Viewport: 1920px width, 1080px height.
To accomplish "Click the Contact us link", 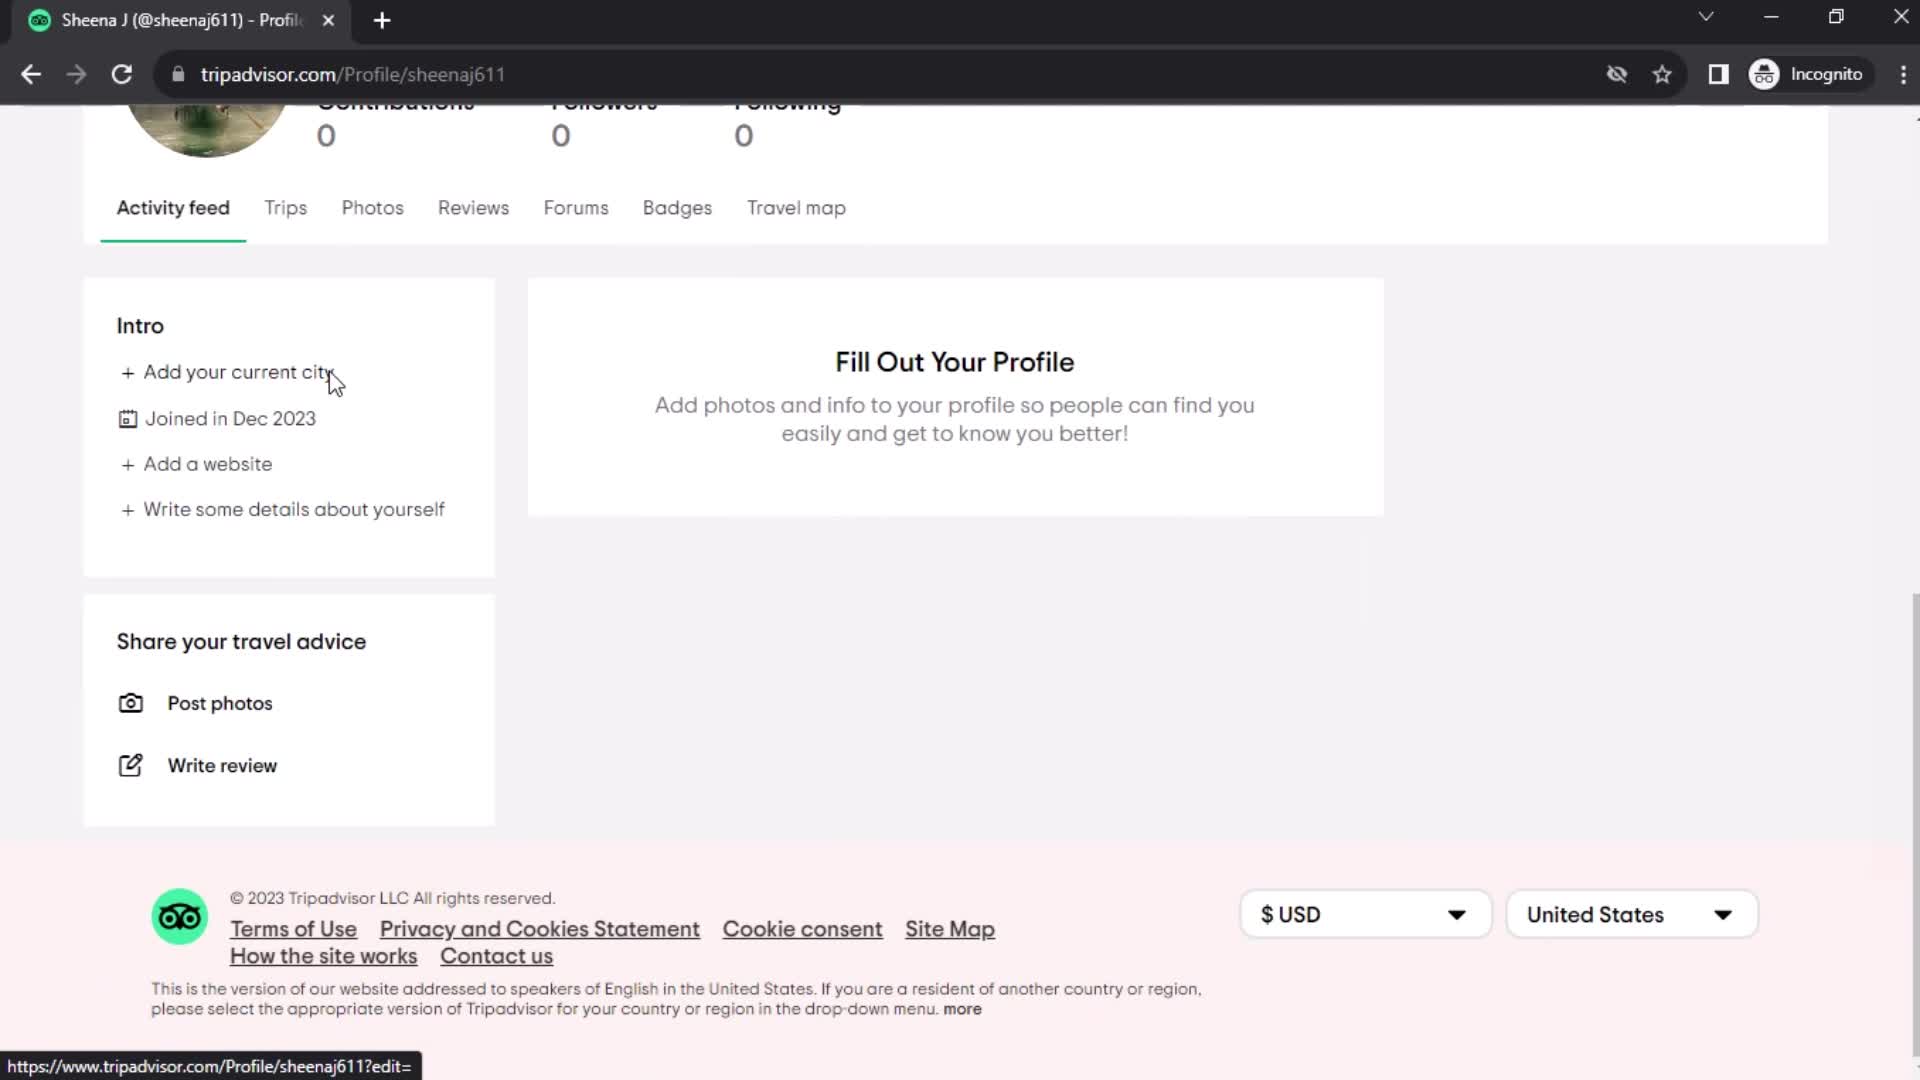I will [x=498, y=957].
